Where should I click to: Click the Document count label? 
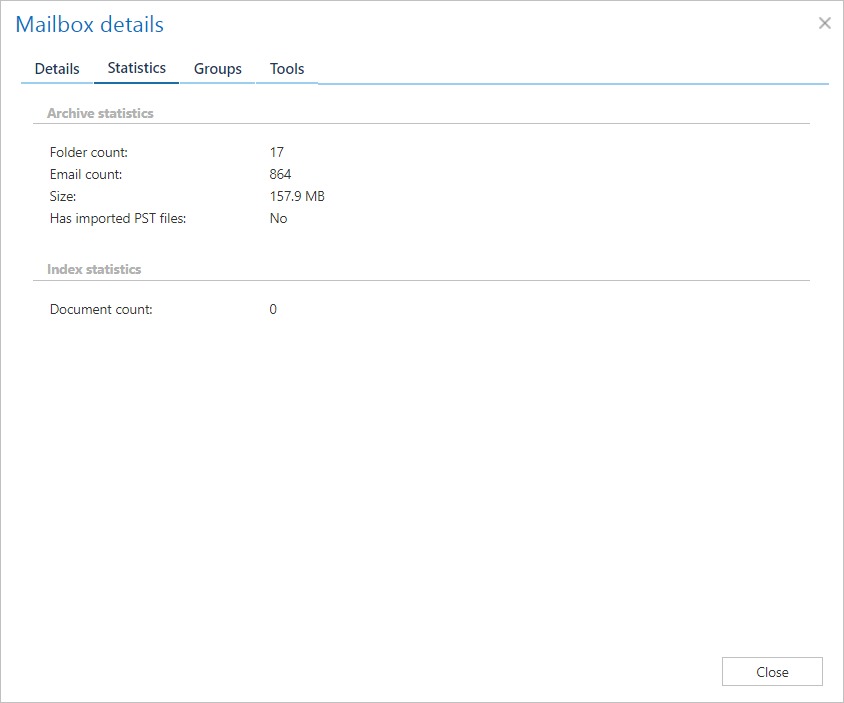pos(101,309)
